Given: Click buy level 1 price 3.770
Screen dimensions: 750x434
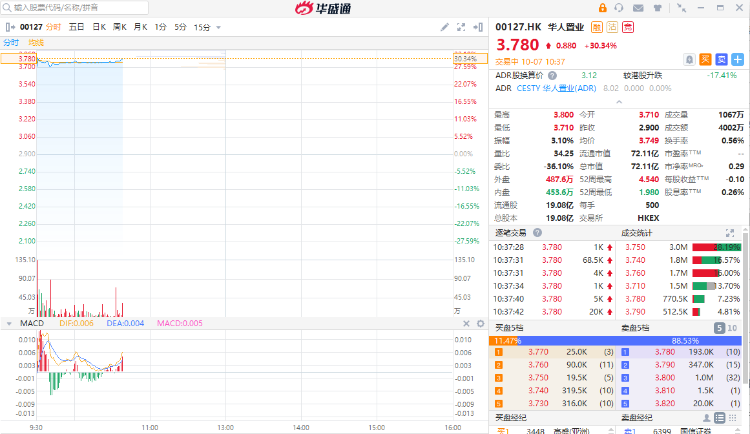Looking at the screenshot, I should point(538,352).
